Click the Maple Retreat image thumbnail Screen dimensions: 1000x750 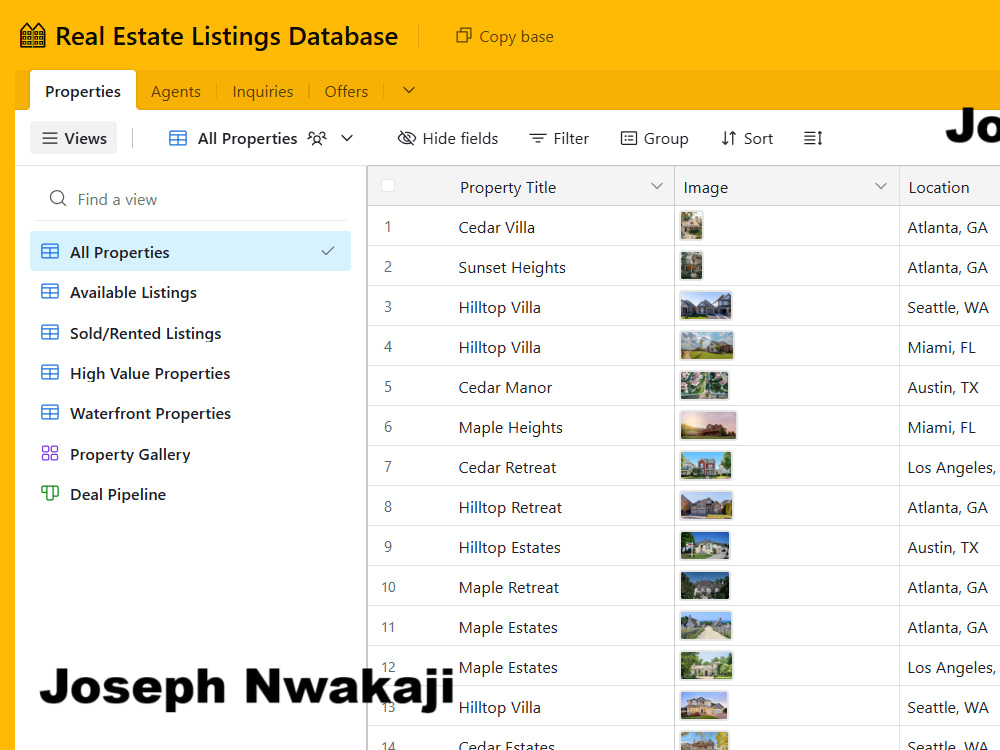point(705,586)
